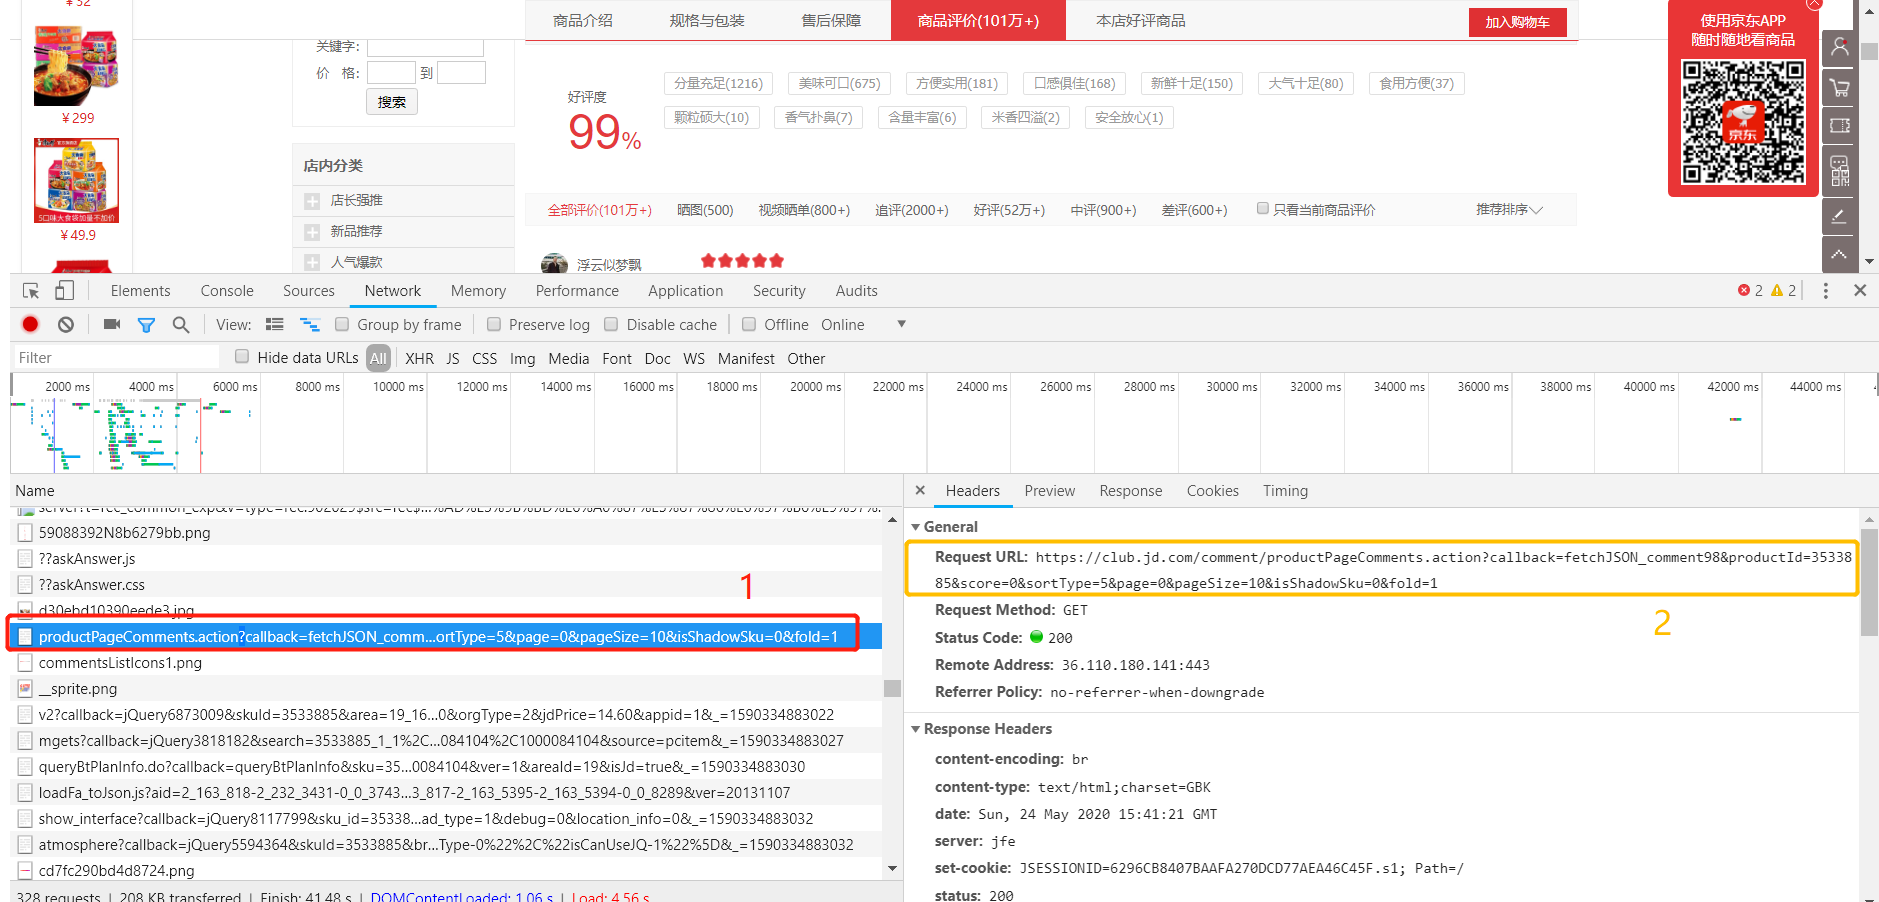Click the feedback pencil sidebar icon
Viewport: 1879px width, 902px height.
click(1840, 216)
